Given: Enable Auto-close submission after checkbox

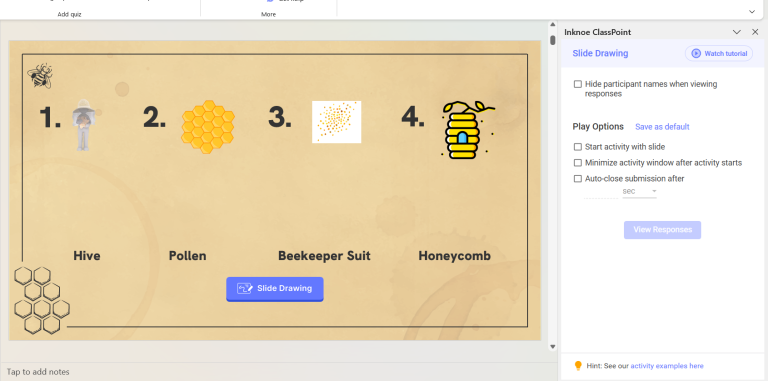Looking at the screenshot, I should click(578, 179).
